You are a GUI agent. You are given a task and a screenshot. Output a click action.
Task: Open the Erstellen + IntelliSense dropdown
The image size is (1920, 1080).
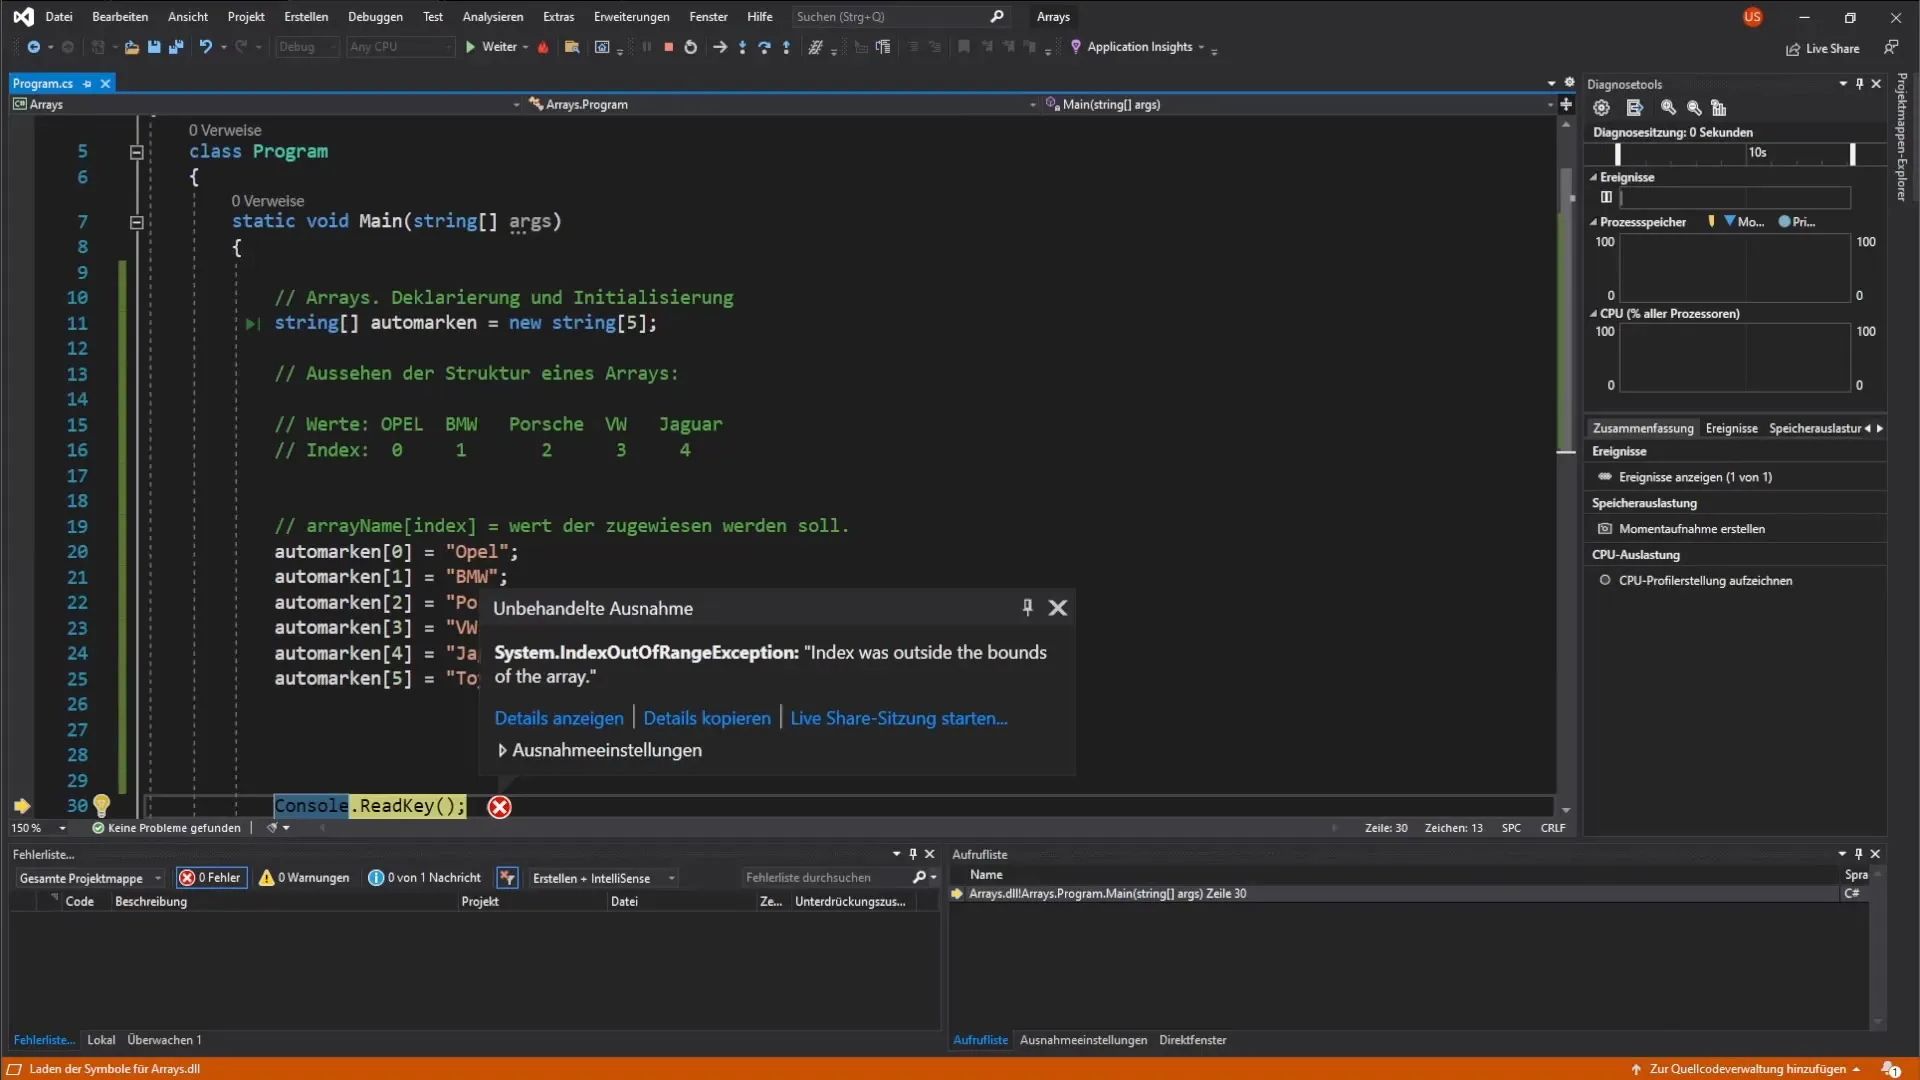[602, 878]
